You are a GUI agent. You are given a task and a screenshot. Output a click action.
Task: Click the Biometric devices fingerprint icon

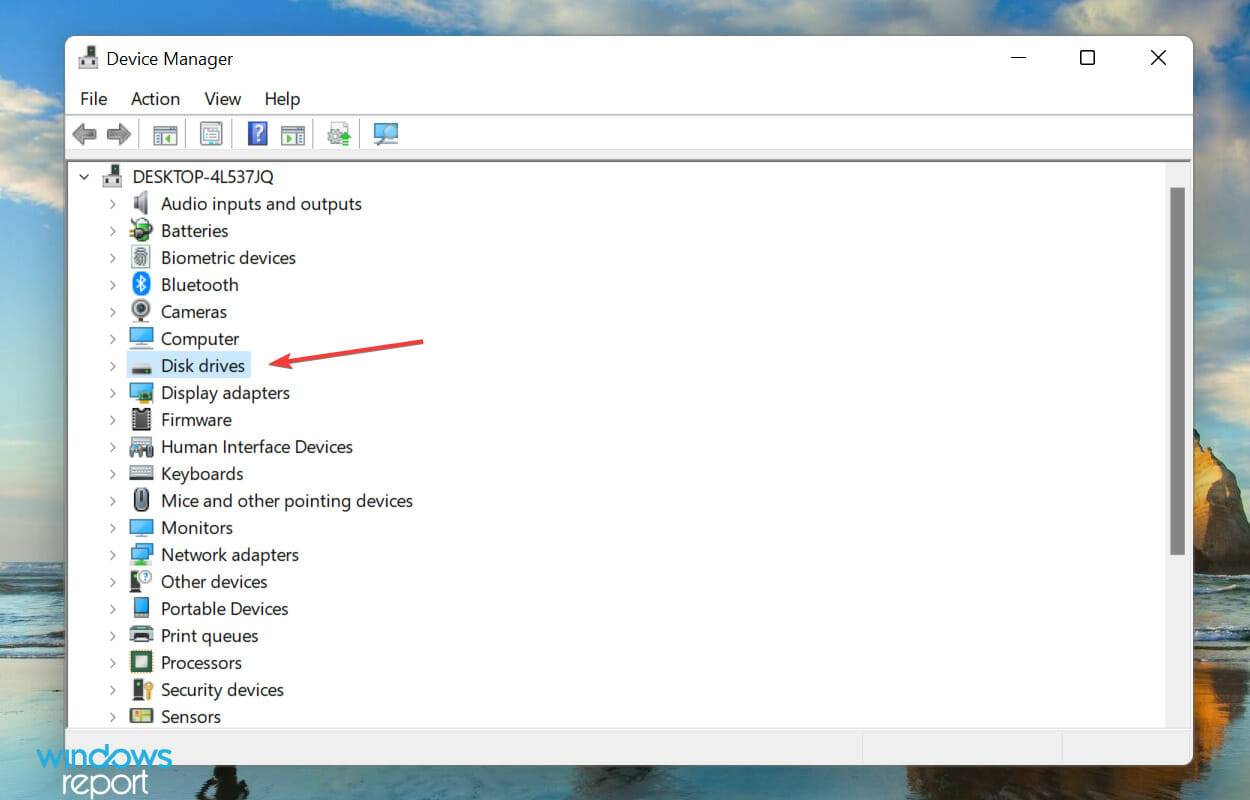point(141,257)
